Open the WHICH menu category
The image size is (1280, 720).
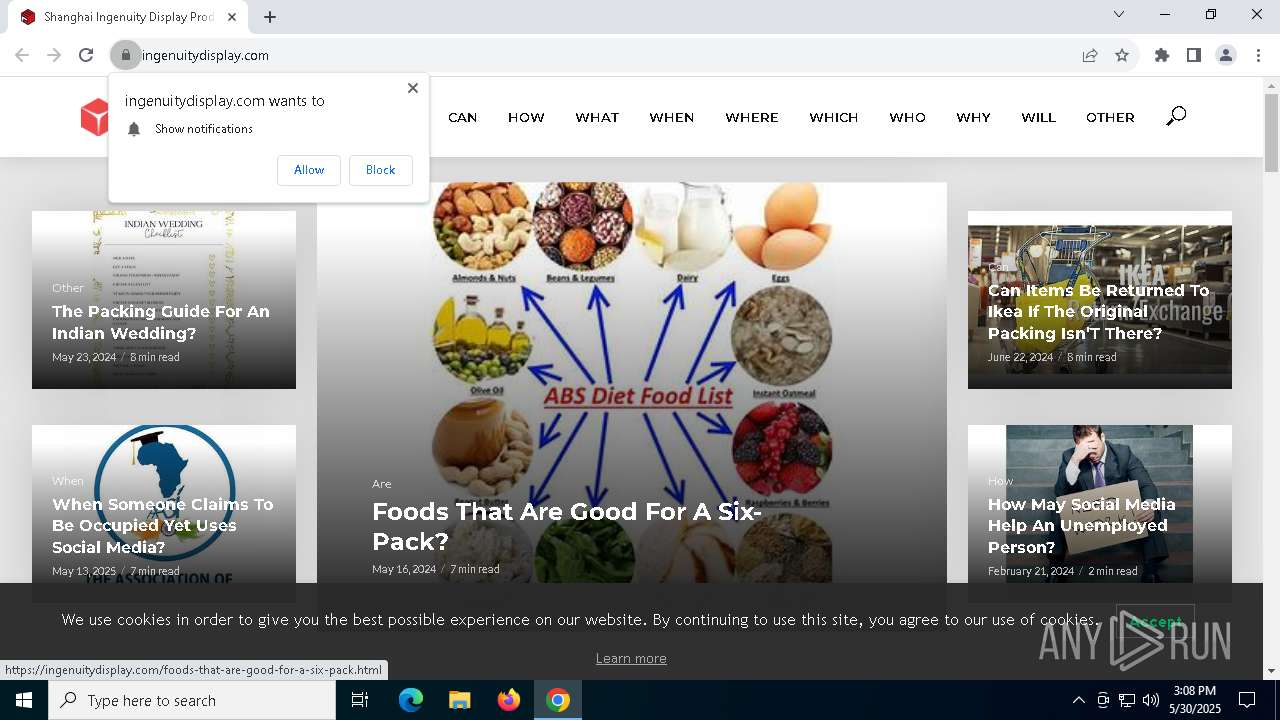pos(834,117)
